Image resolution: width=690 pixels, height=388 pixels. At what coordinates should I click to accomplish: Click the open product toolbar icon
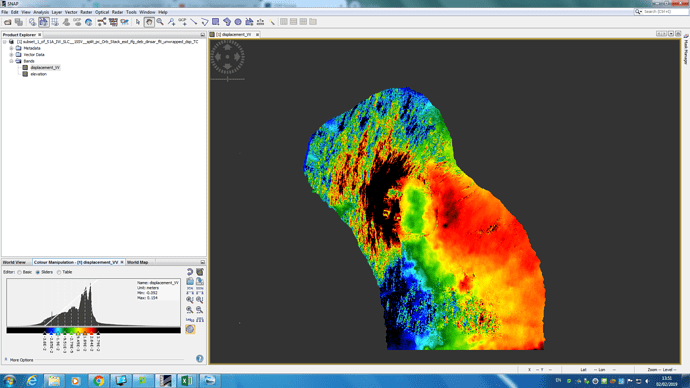click(x=7, y=22)
